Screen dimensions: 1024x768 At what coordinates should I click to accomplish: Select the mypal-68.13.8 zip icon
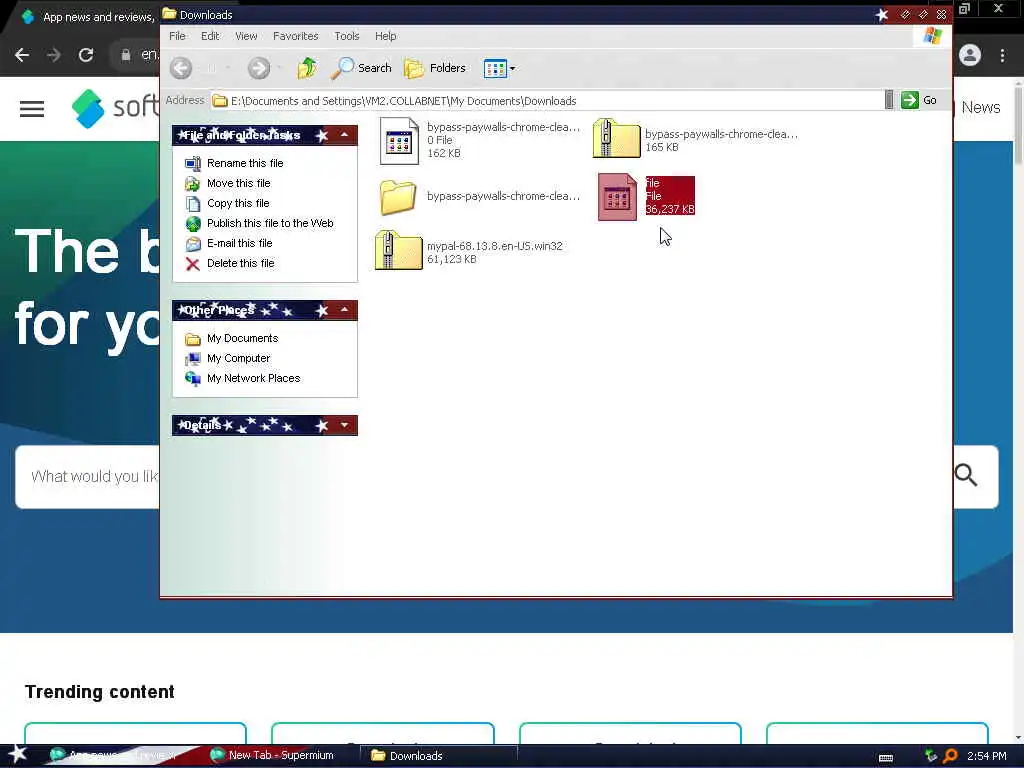point(399,250)
